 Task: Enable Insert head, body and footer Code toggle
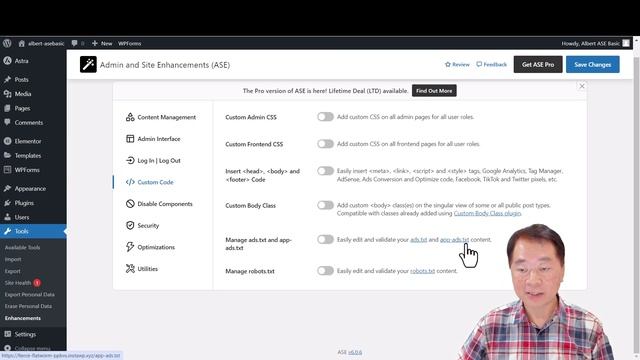[x=325, y=171]
